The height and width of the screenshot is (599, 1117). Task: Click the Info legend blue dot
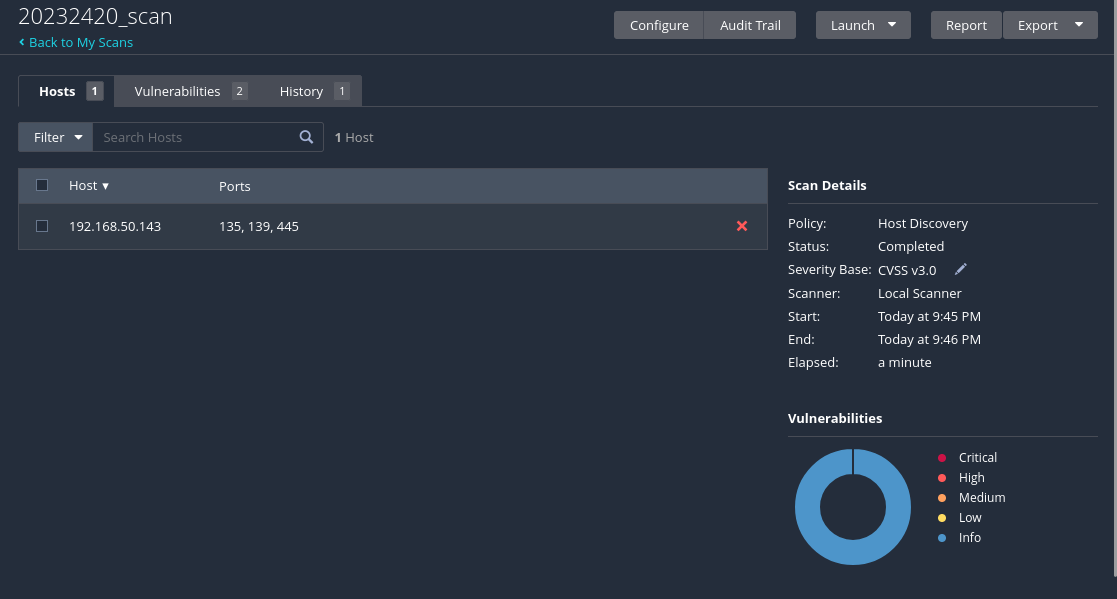(942, 538)
